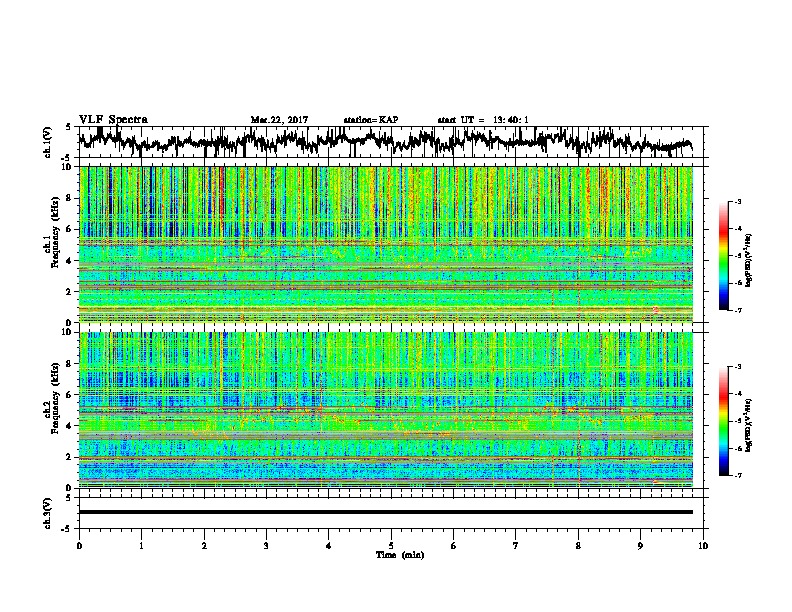Click the date text "Mar.22, 2017"
This screenshot has width=792, height=612.
(x=279, y=120)
